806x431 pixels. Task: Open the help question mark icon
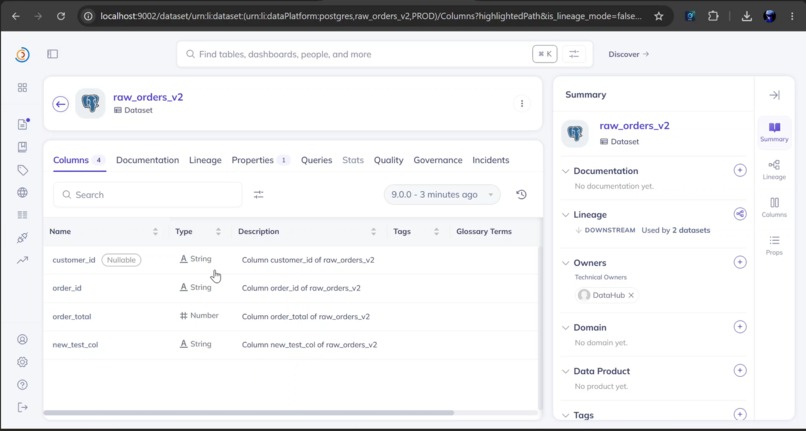[22, 385]
